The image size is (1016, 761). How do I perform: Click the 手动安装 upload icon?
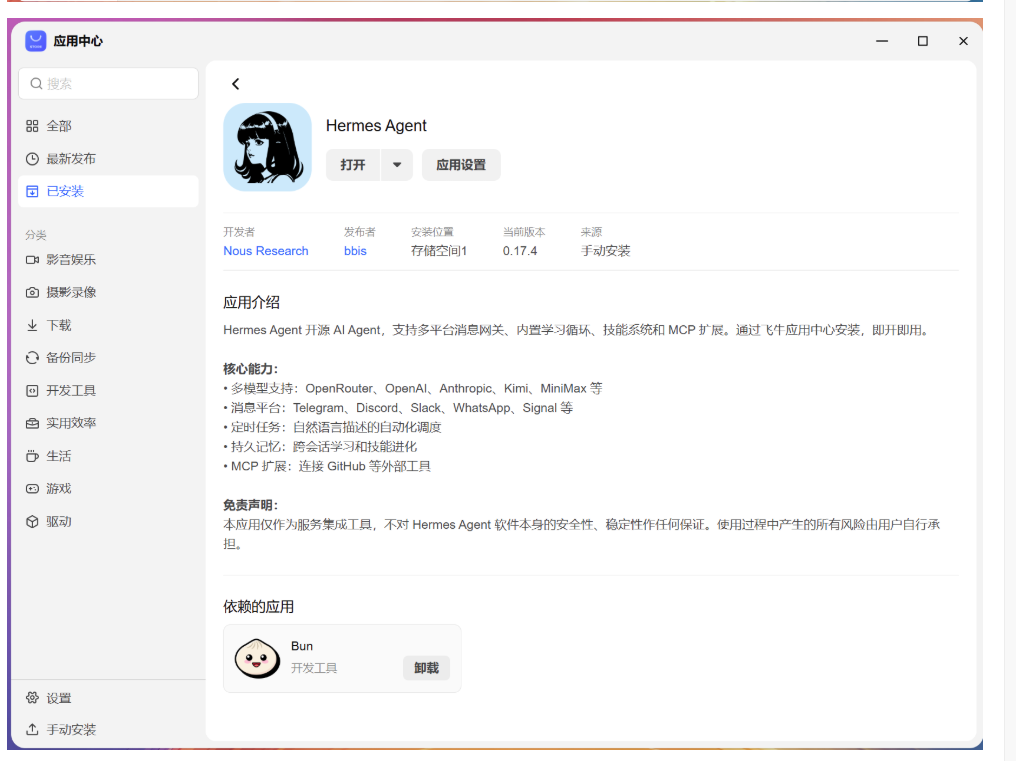coord(32,729)
